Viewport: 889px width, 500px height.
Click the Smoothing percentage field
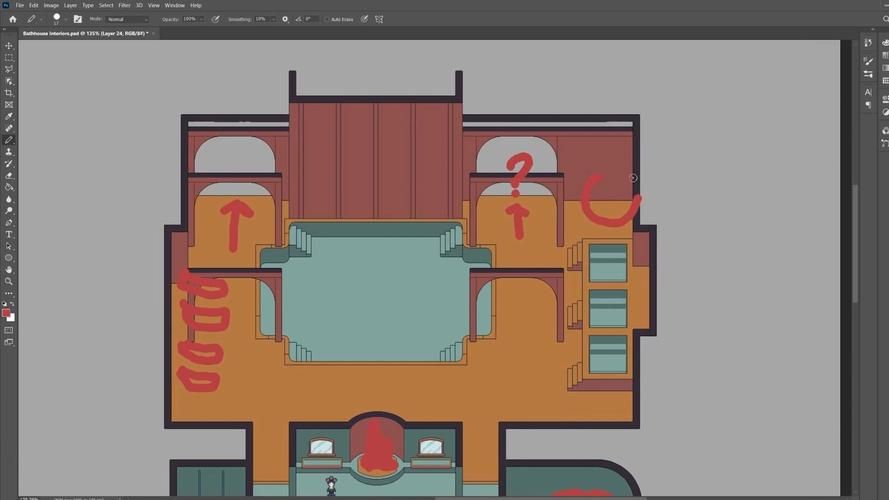click(x=261, y=19)
